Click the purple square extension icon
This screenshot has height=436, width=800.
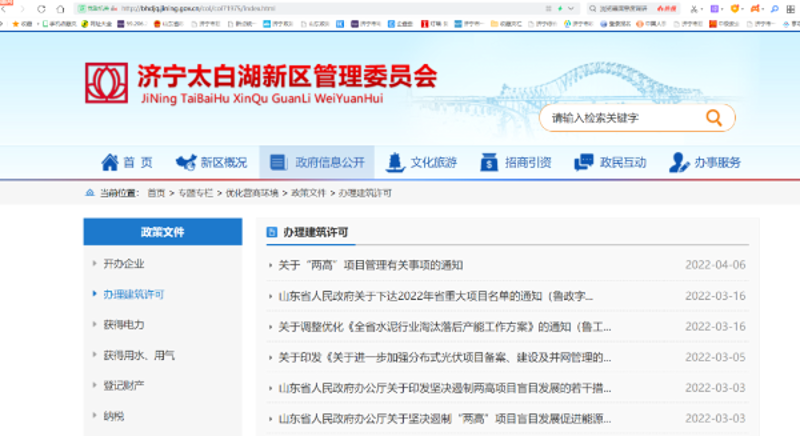tap(715, 9)
